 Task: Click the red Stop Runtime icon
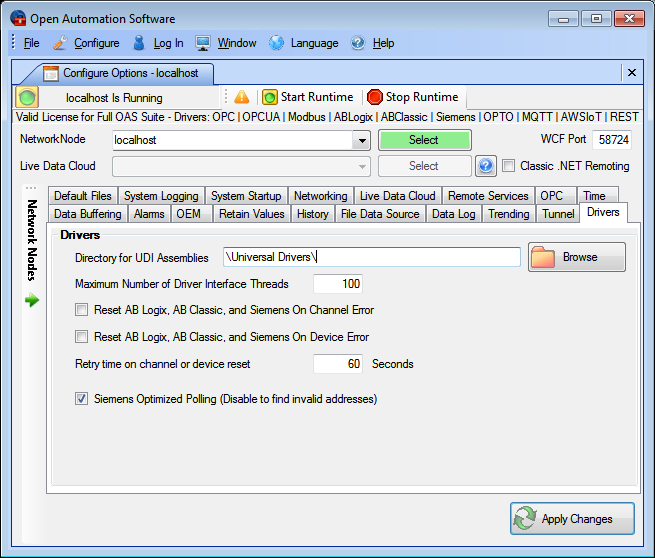click(x=375, y=97)
